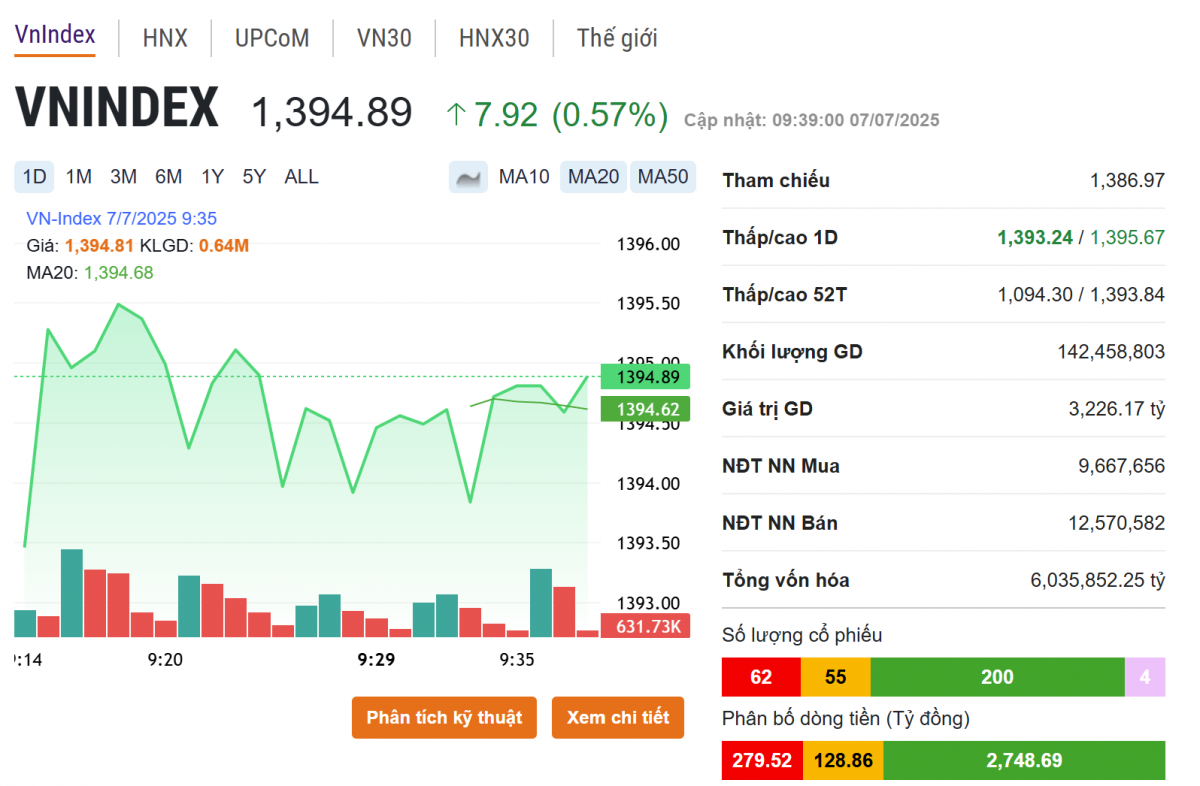Click the pink 4 stocks segment

pos(1145,677)
